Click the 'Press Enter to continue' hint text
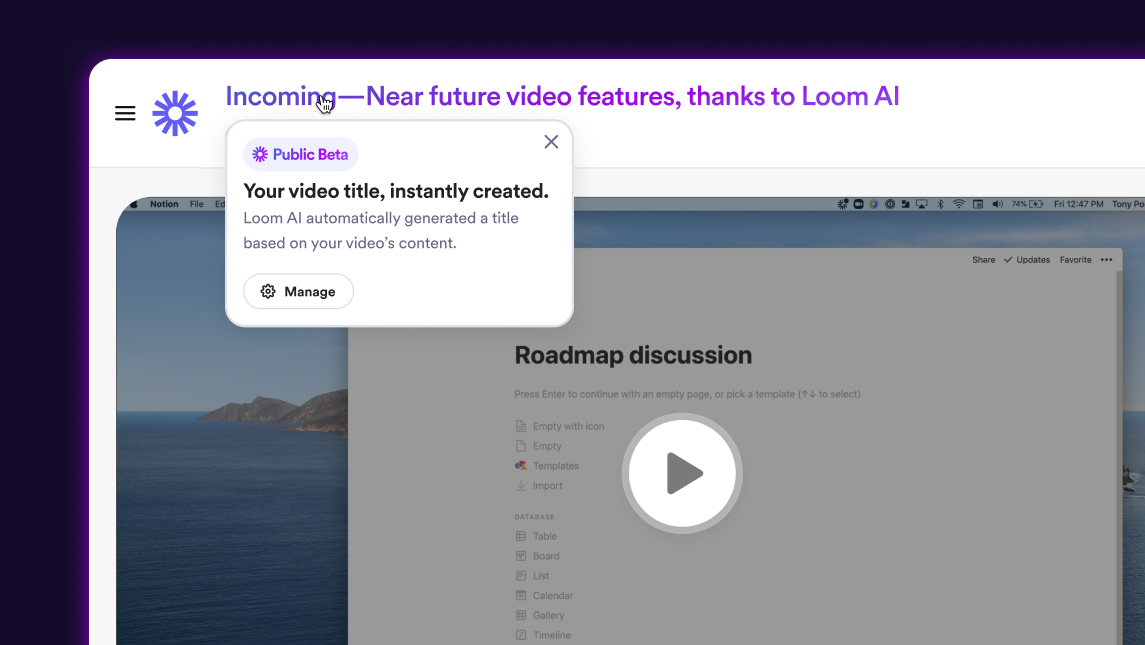Viewport: 1145px width, 645px height. 687,394
